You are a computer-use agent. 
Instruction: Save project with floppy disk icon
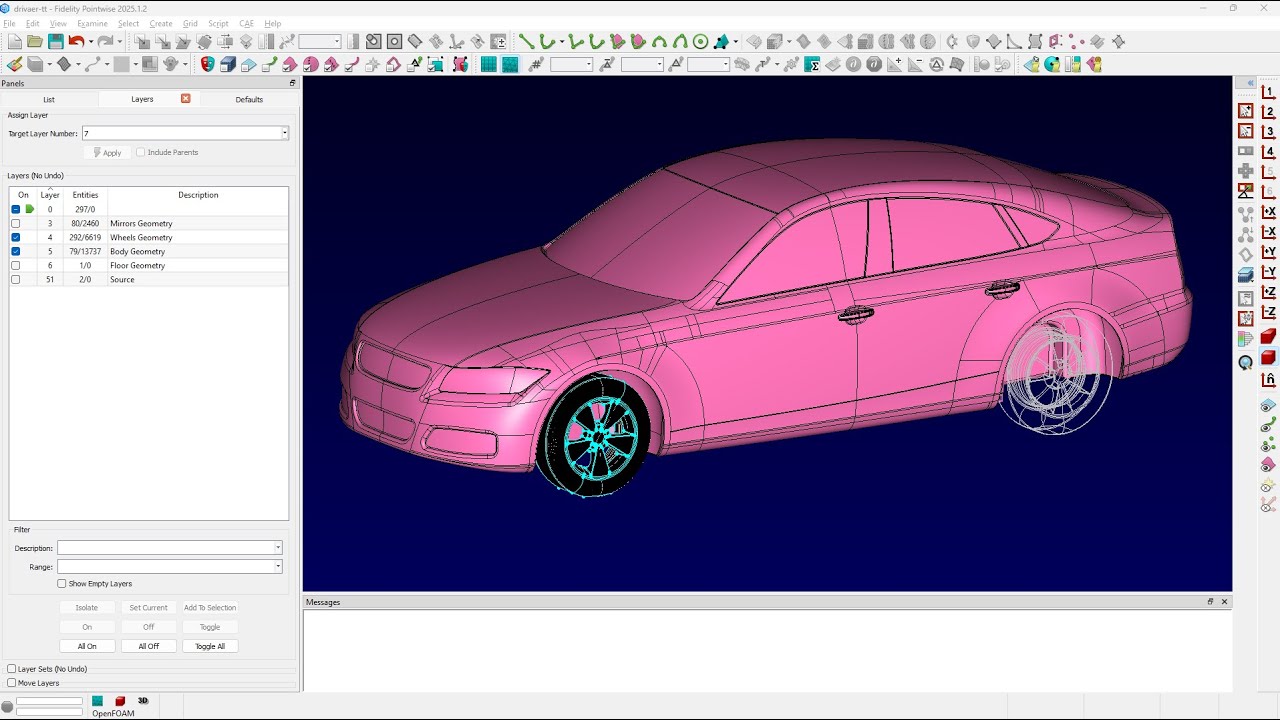55,42
